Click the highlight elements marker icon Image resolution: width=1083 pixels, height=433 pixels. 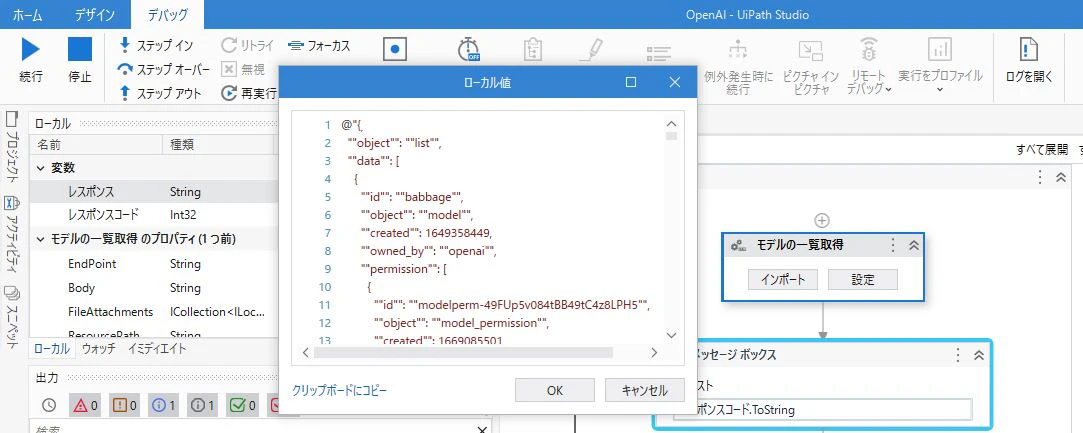click(592, 50)
